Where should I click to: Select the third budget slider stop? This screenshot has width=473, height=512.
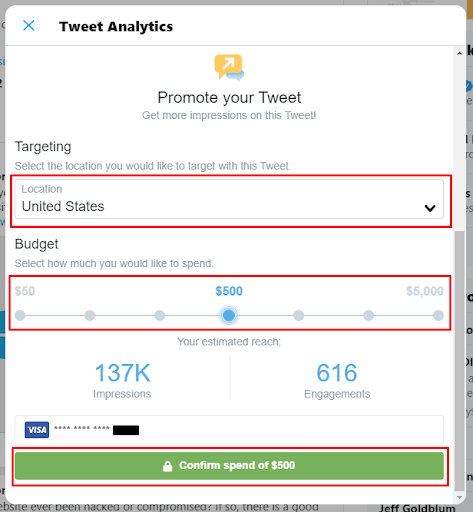tap(160, 315)
